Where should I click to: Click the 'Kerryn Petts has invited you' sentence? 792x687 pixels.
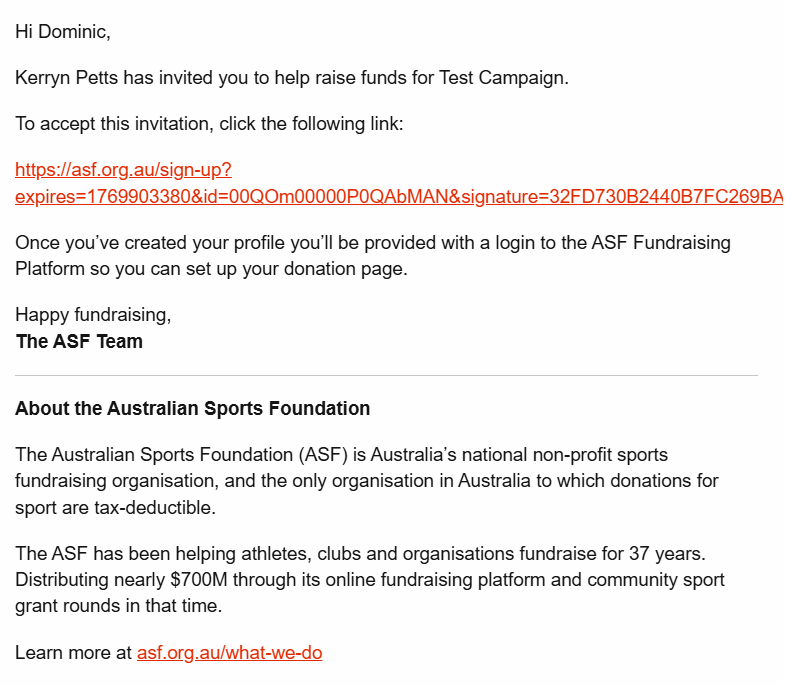pos(292,78)
